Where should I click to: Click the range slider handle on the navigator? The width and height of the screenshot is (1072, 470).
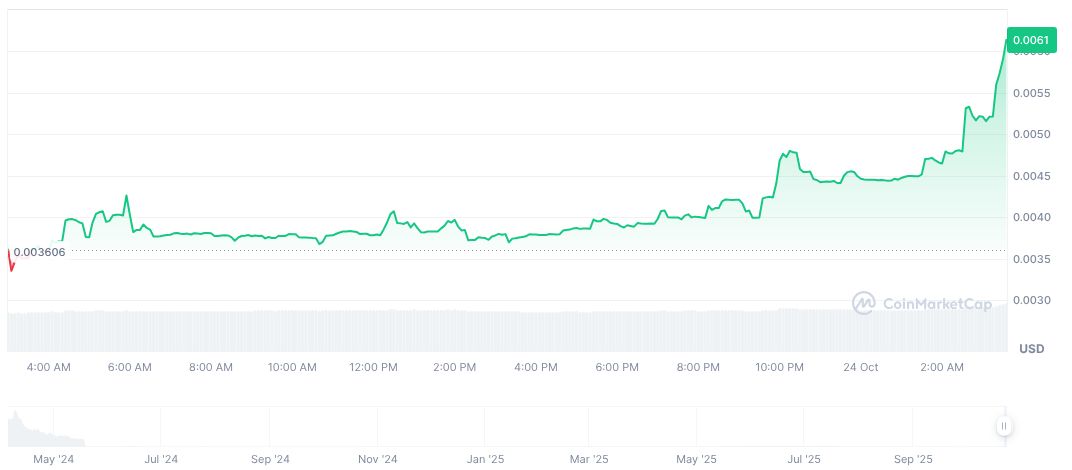click(x=1003, y=426)
